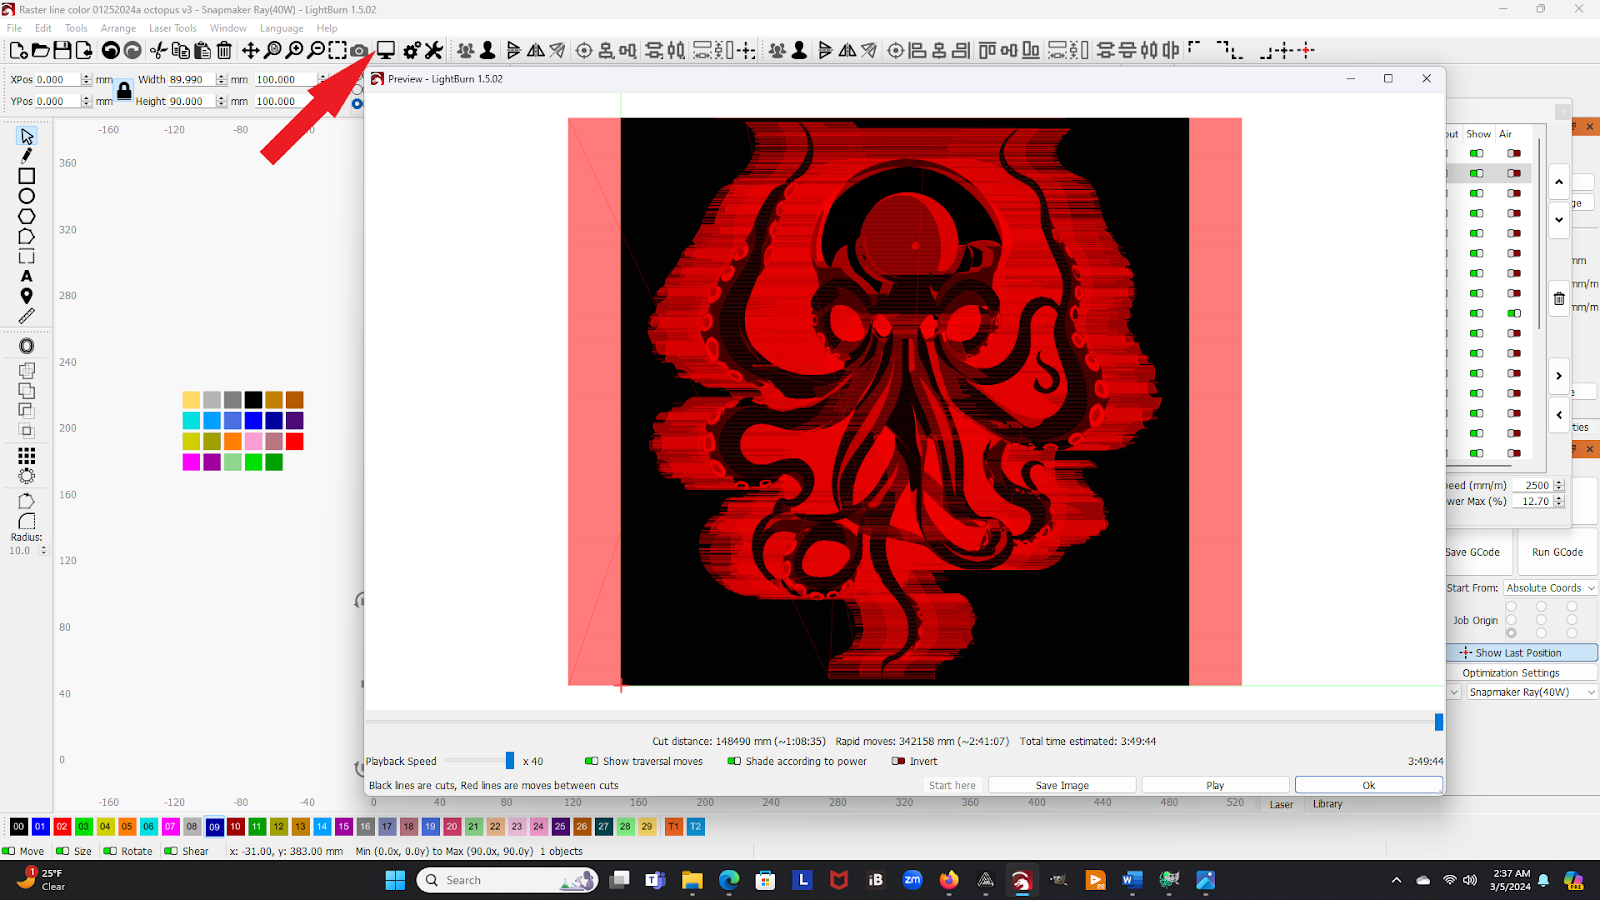The width and height of the screenshot is (1600, 900).
Task: Toggle the Rotate lock in status bar
Action: click(x=110, y=851)
